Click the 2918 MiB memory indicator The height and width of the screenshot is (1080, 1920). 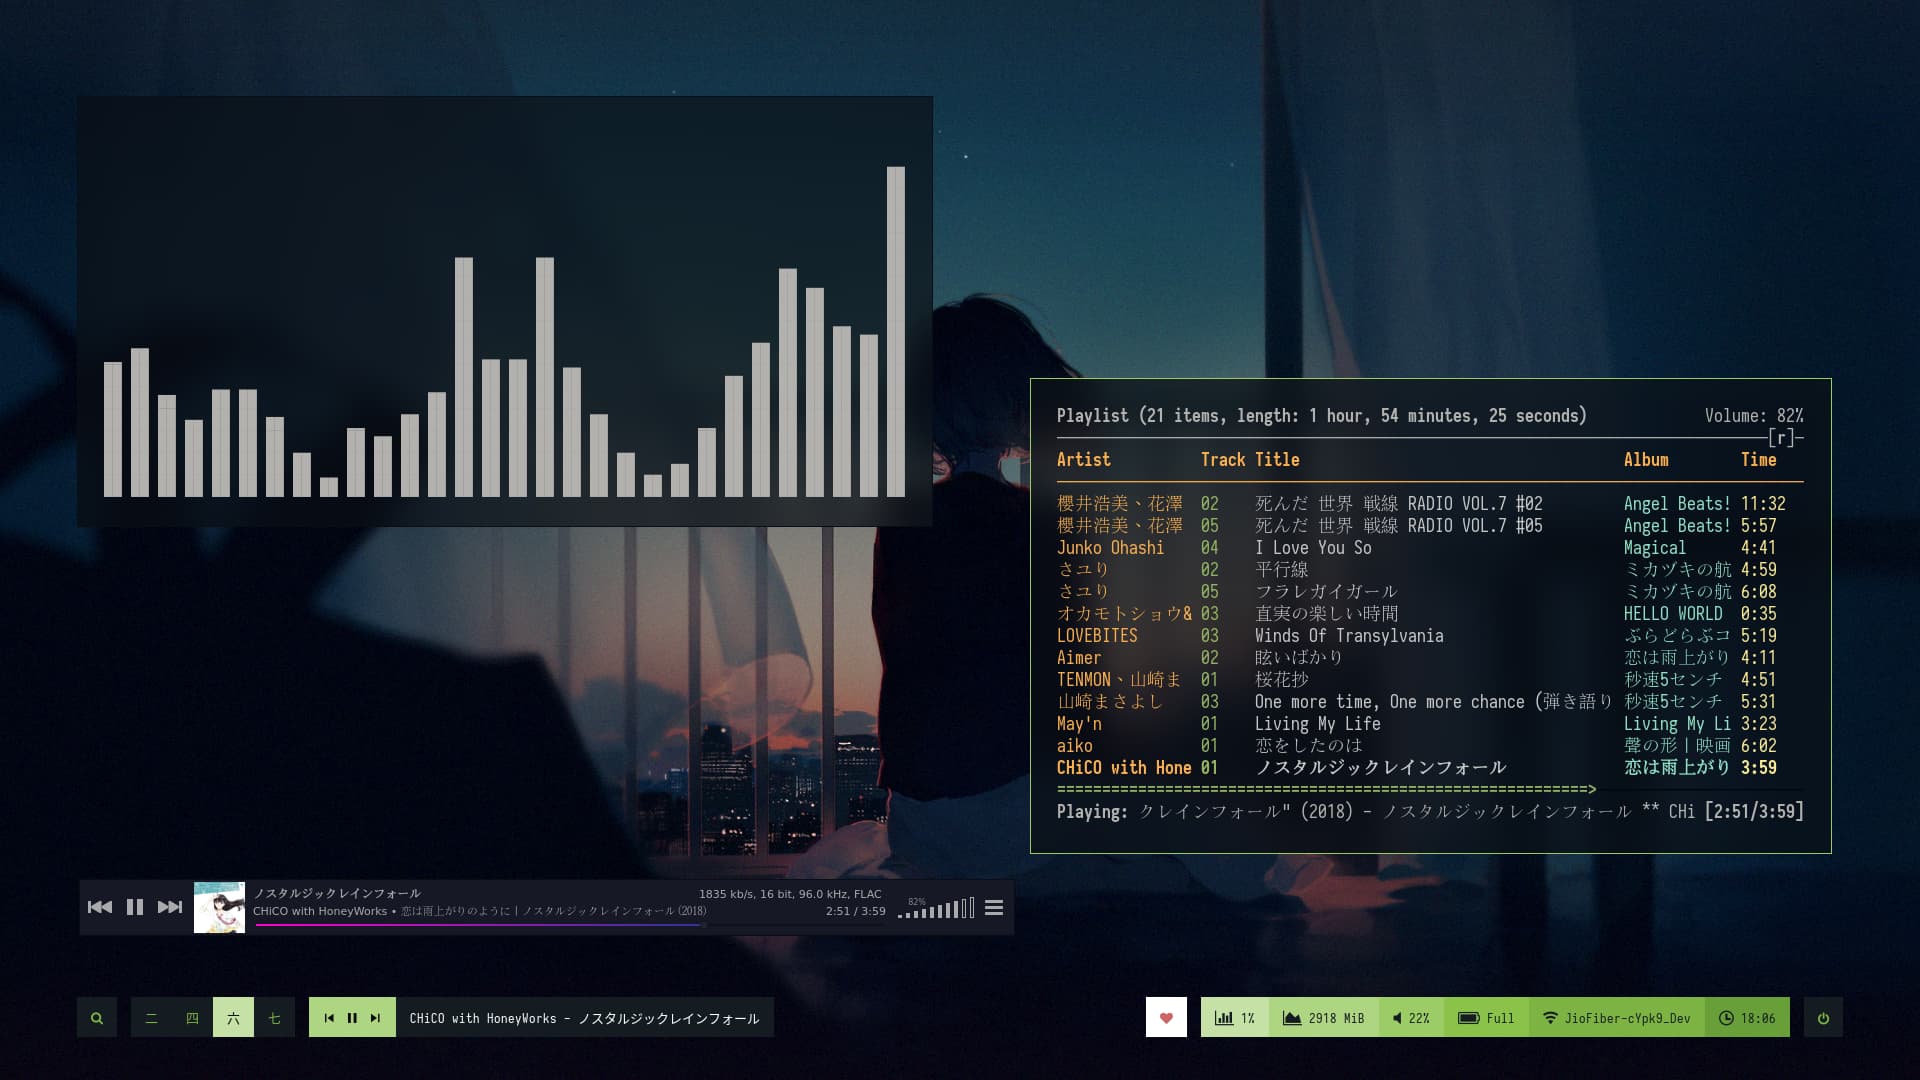point(1323,1018)
